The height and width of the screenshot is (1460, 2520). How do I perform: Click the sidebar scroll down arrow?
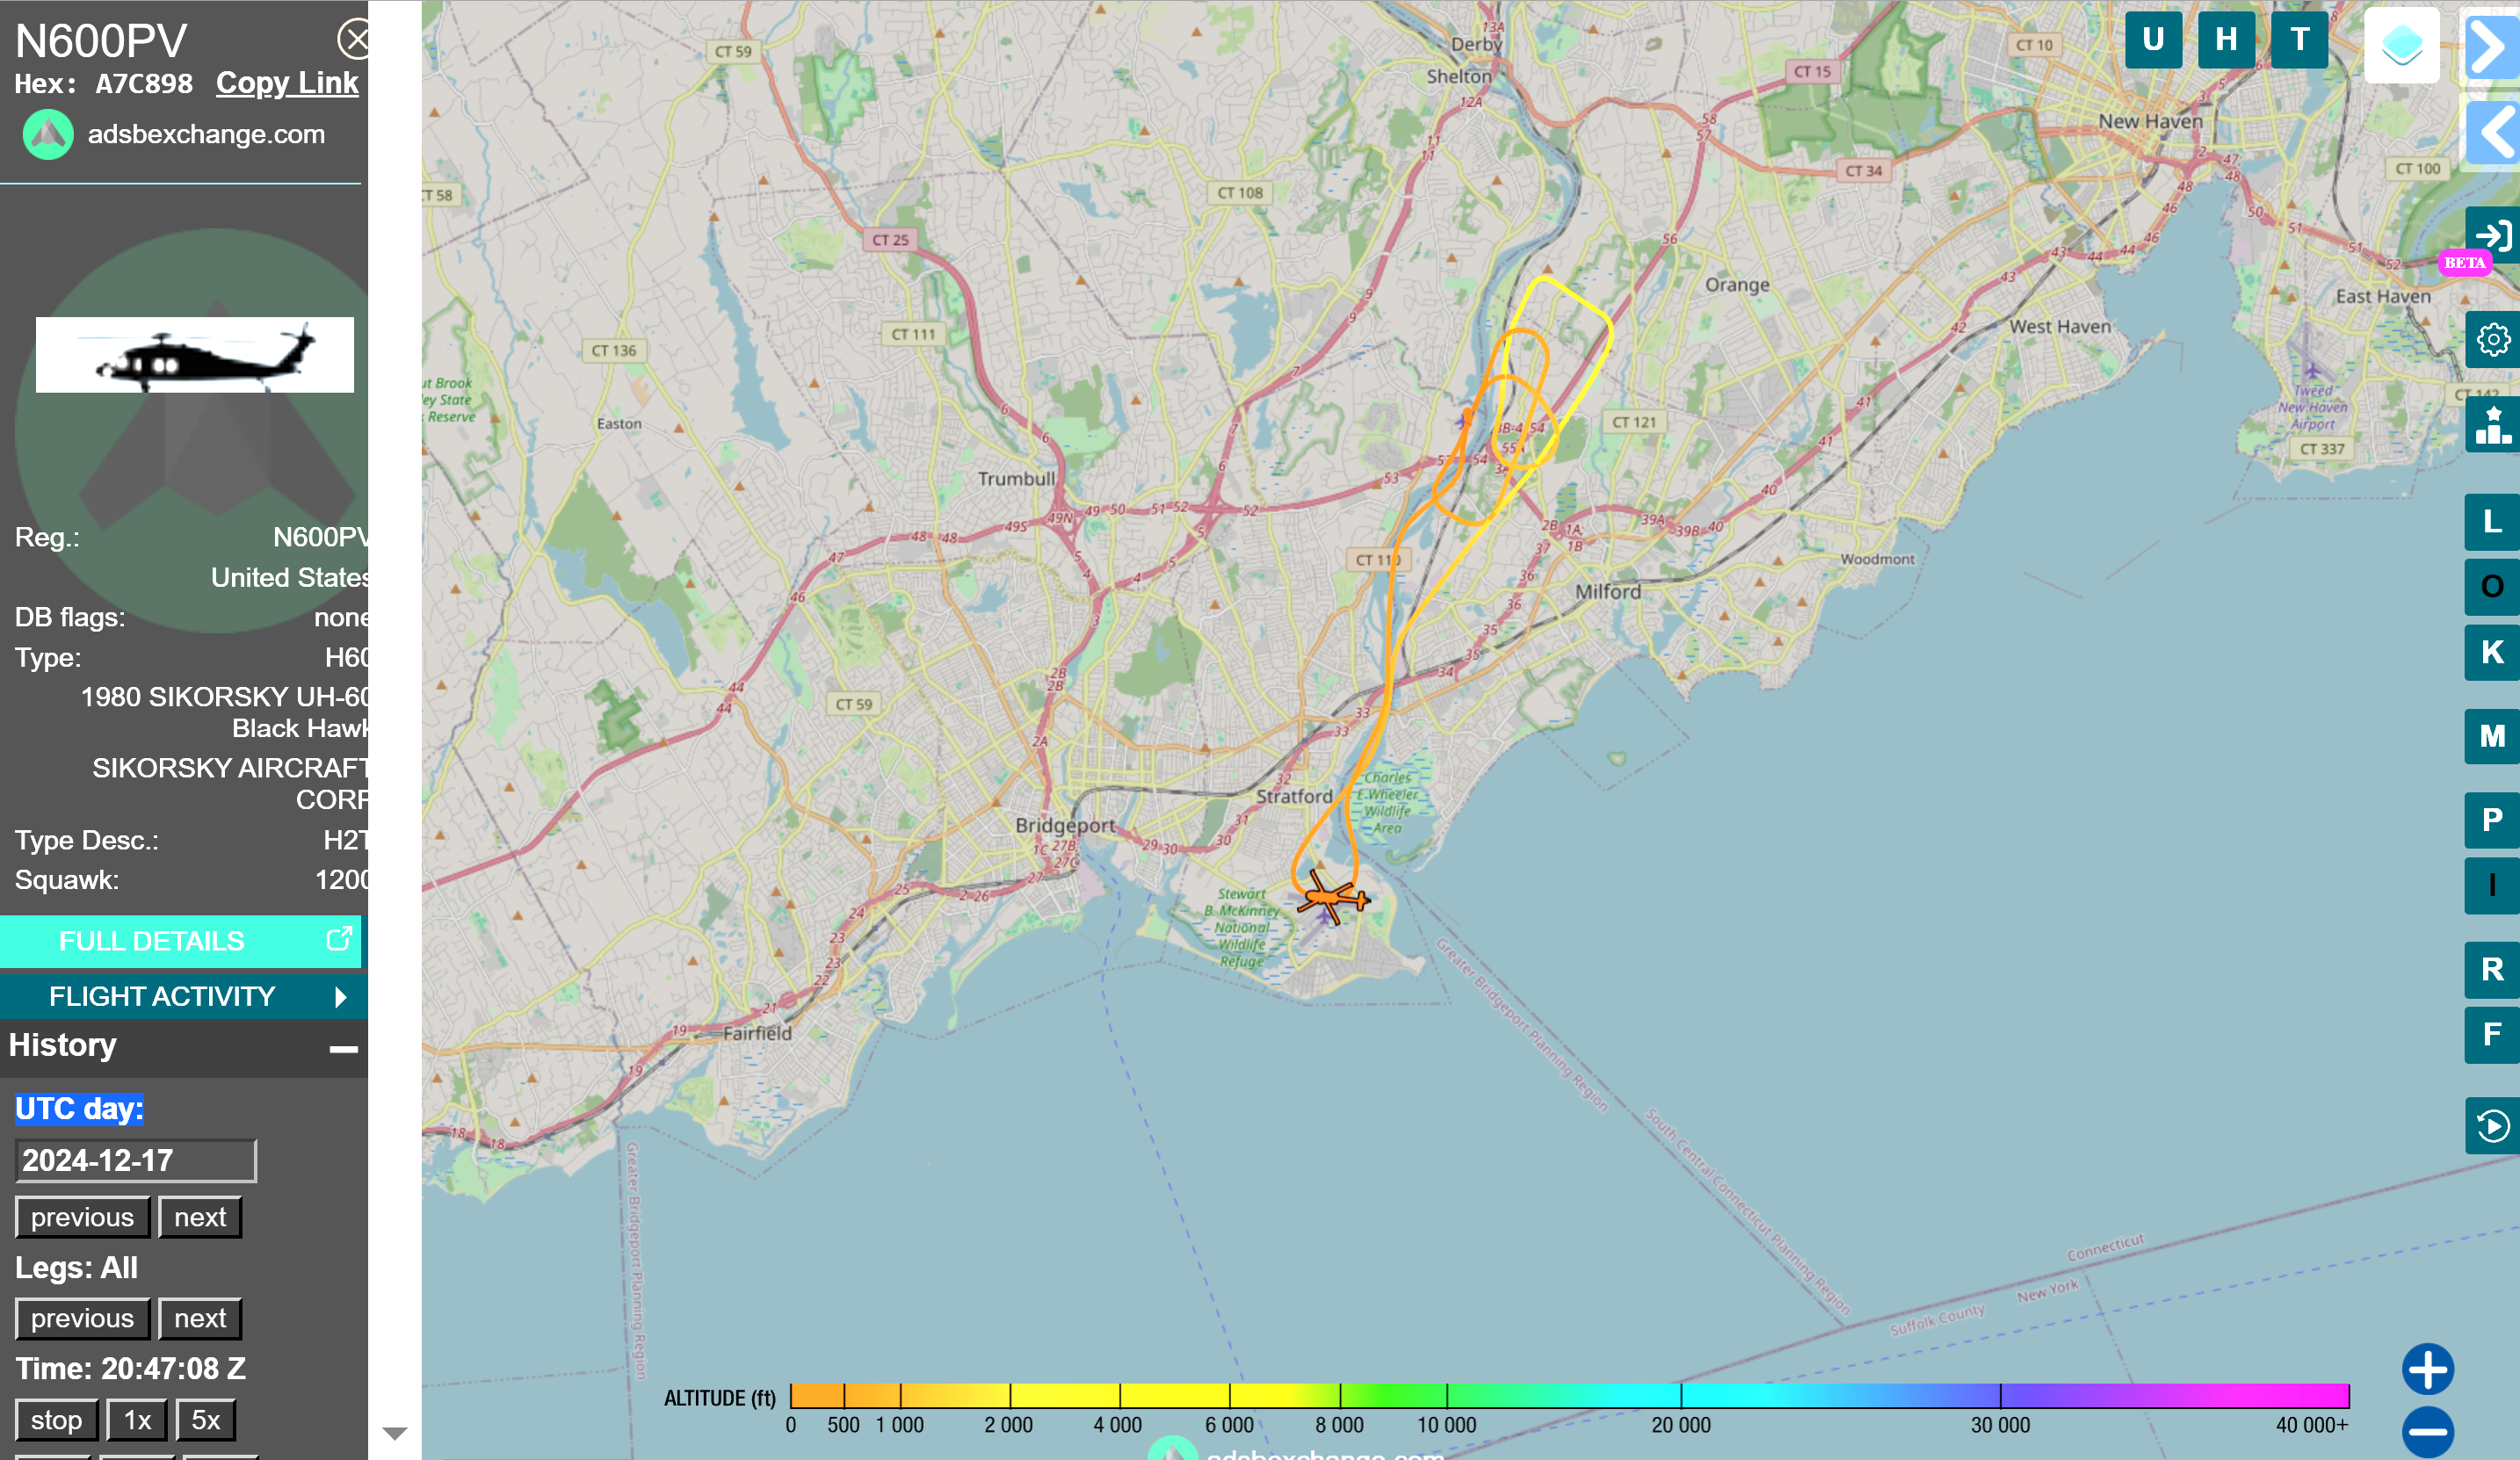(395, 1434)
